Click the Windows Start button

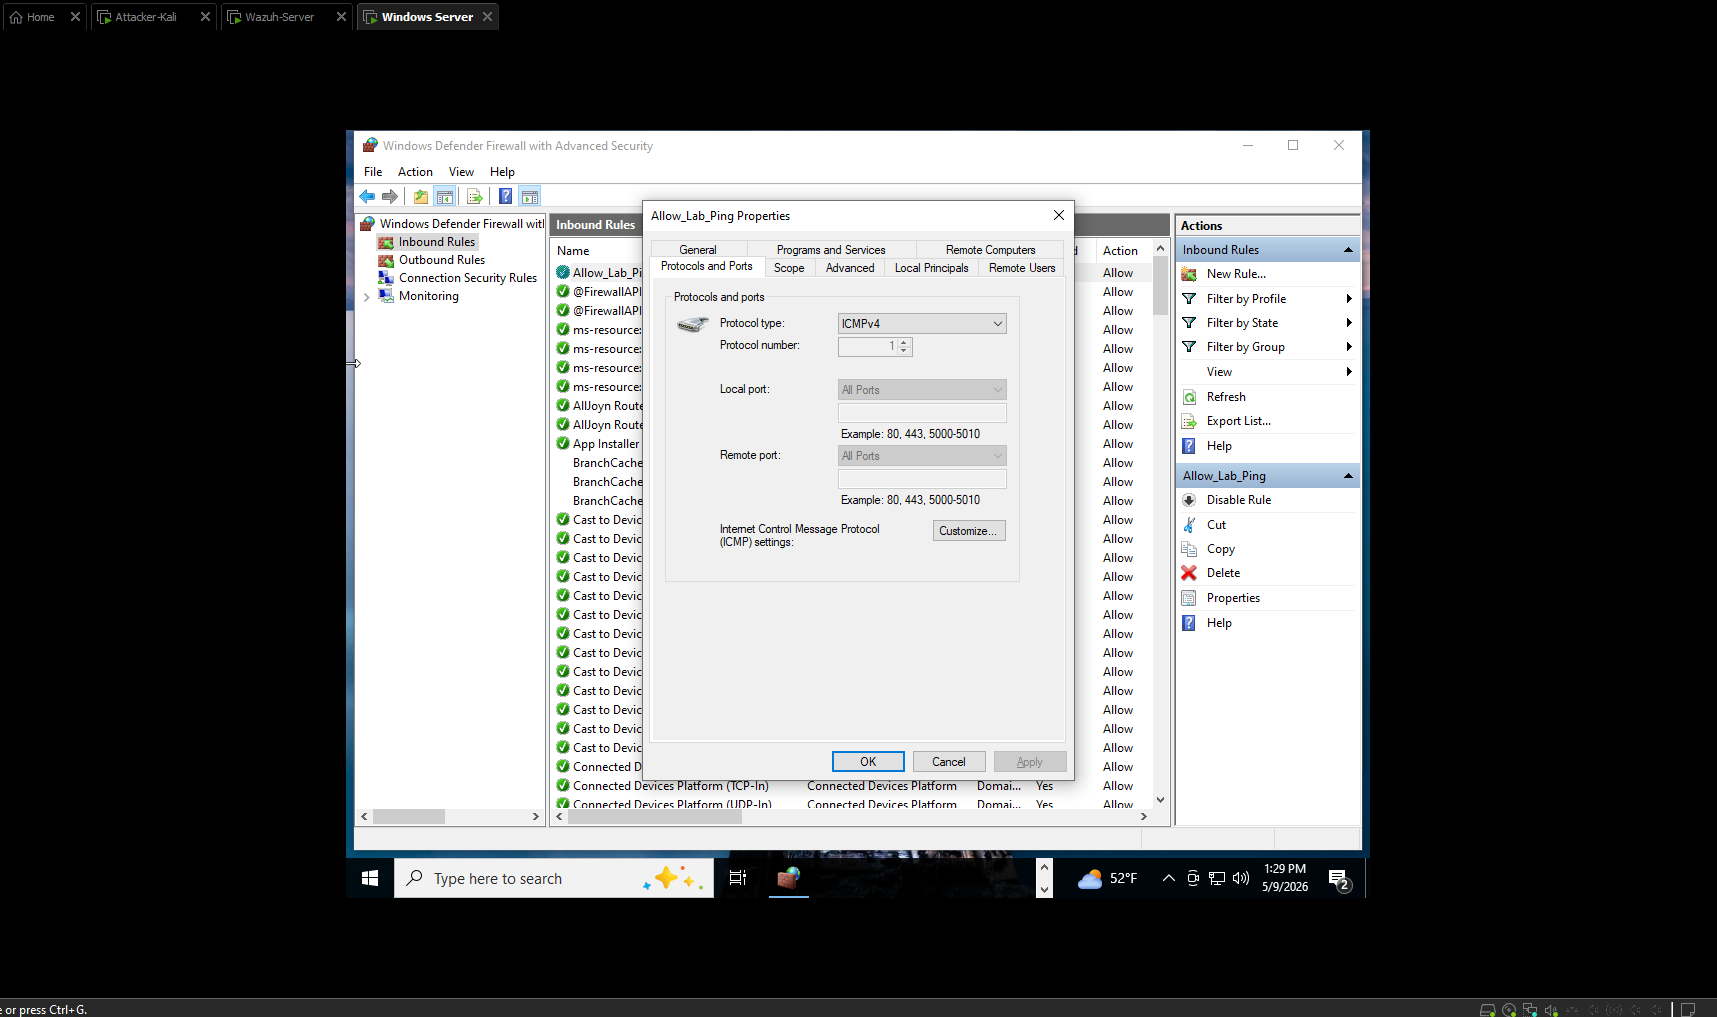coord(370,878)
